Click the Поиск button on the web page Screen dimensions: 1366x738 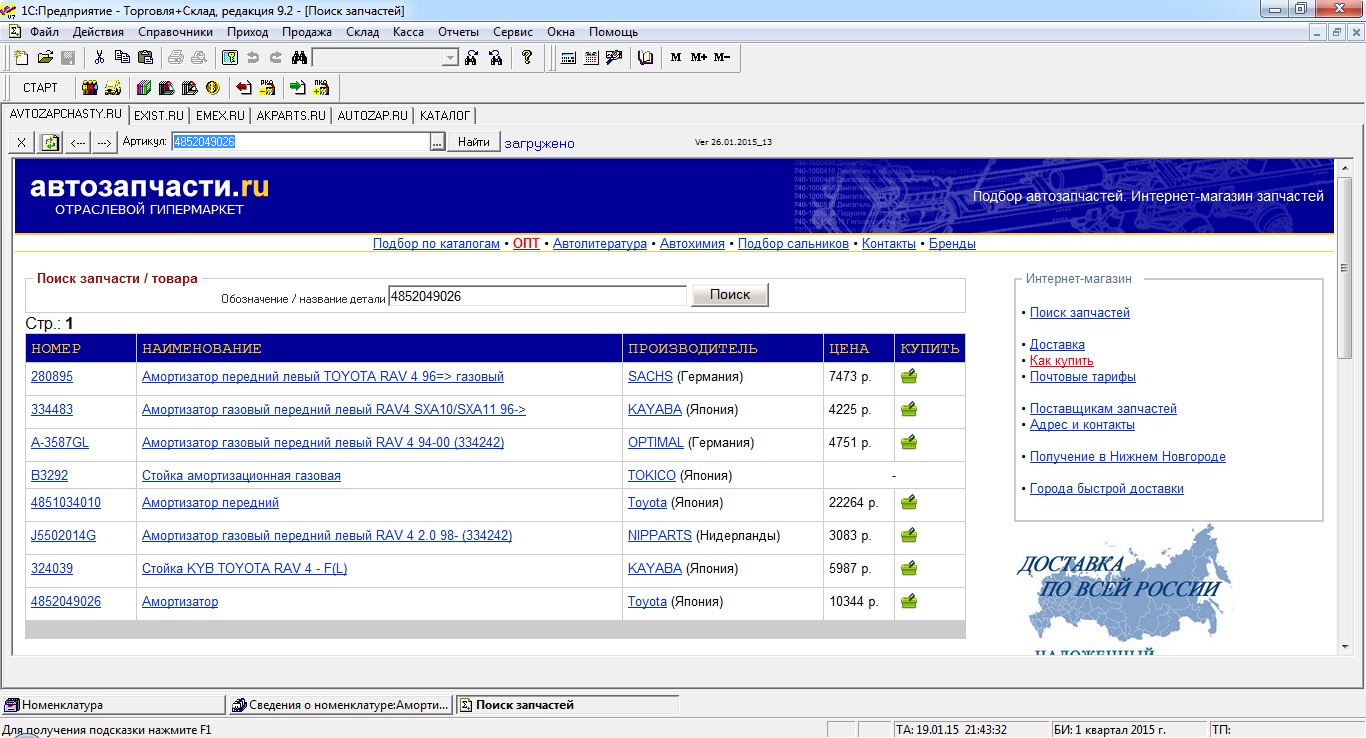click(x=729, y=295)
